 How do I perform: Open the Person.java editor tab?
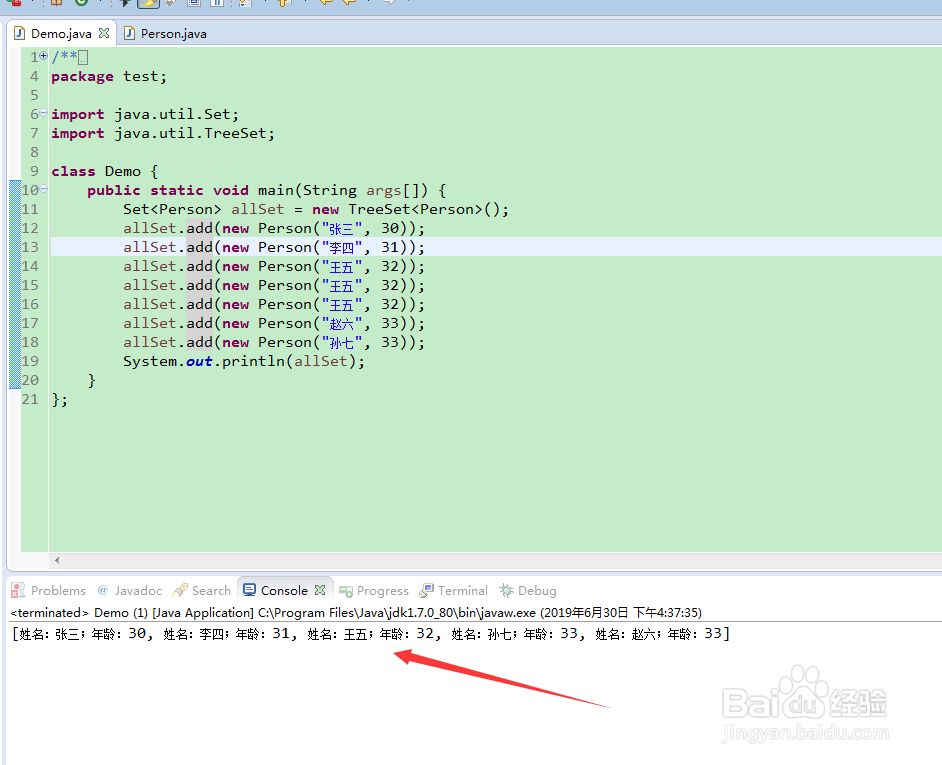[x=165, y=34]
